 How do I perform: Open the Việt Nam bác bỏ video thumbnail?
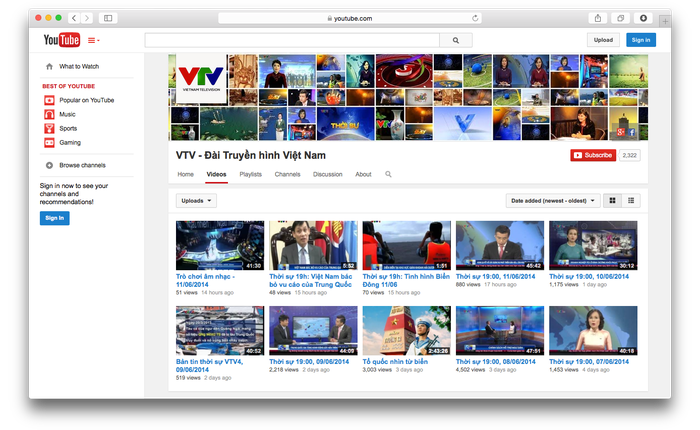pyautogui.click(x=313, y=245)
